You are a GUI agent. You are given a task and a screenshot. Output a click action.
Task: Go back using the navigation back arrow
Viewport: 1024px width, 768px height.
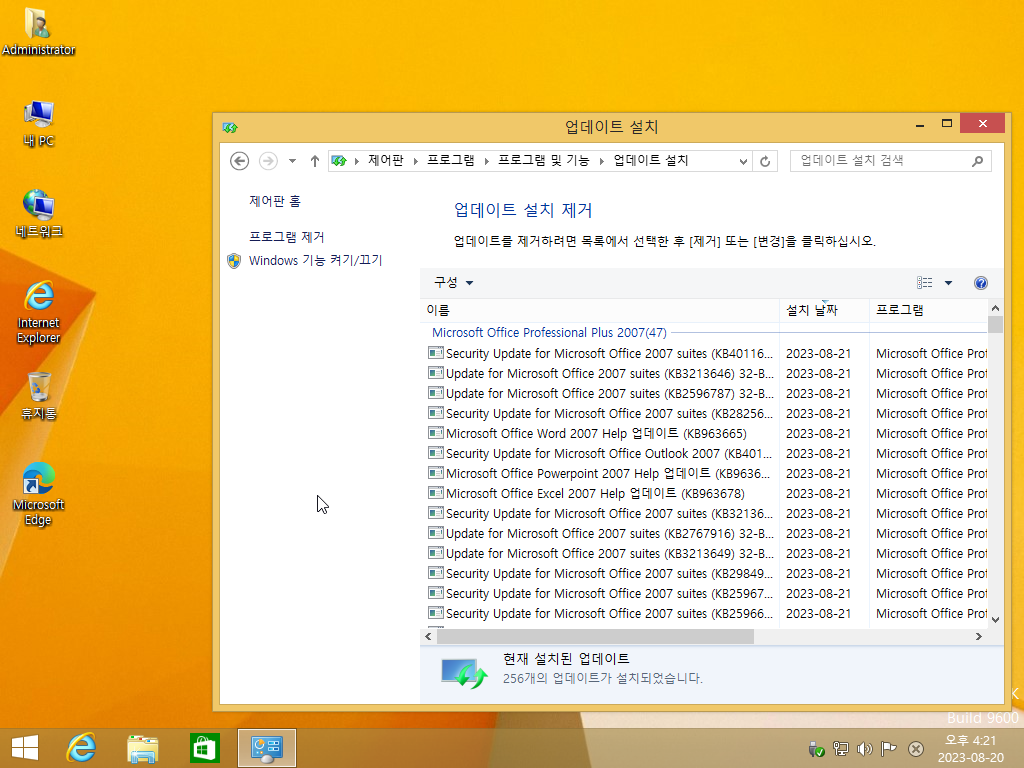click(x=240, y=161)
